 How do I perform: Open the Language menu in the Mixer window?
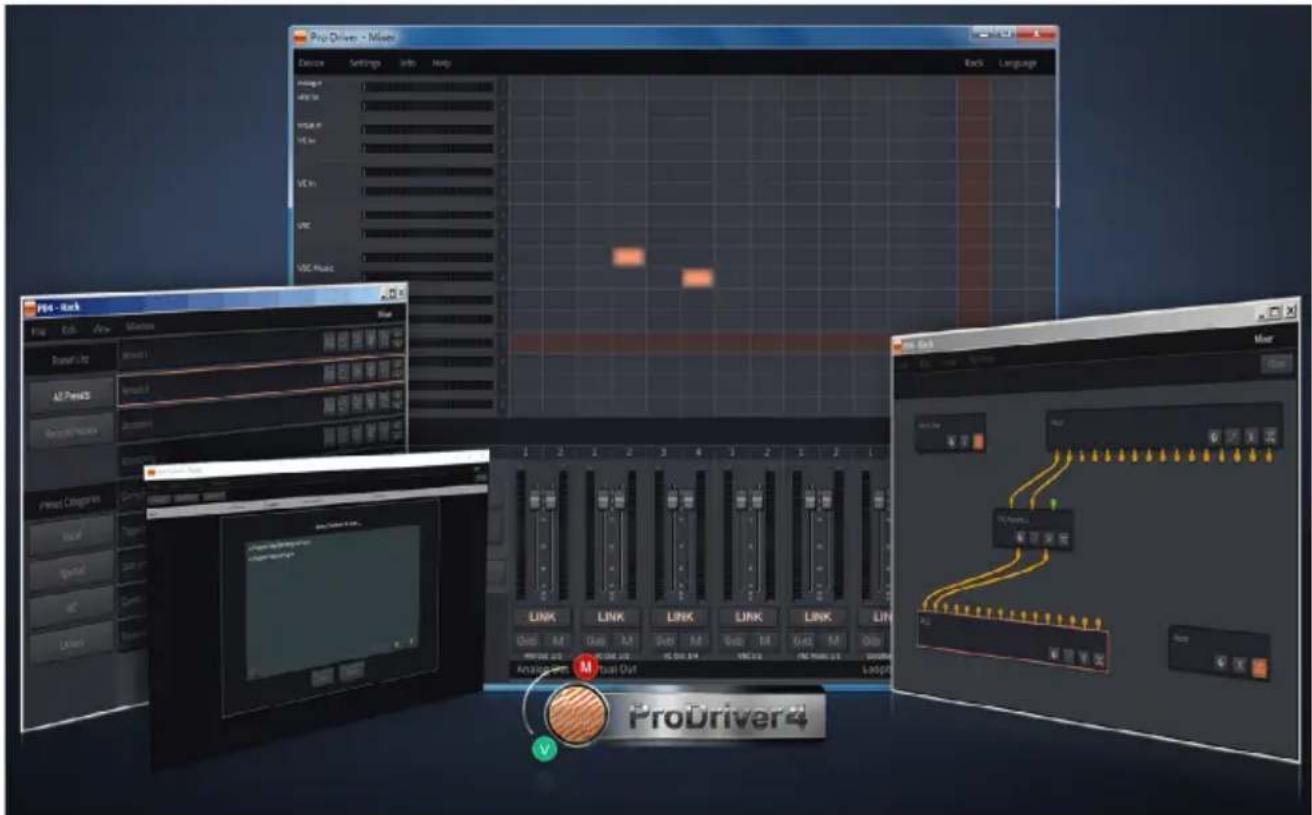pos(1017,63)
